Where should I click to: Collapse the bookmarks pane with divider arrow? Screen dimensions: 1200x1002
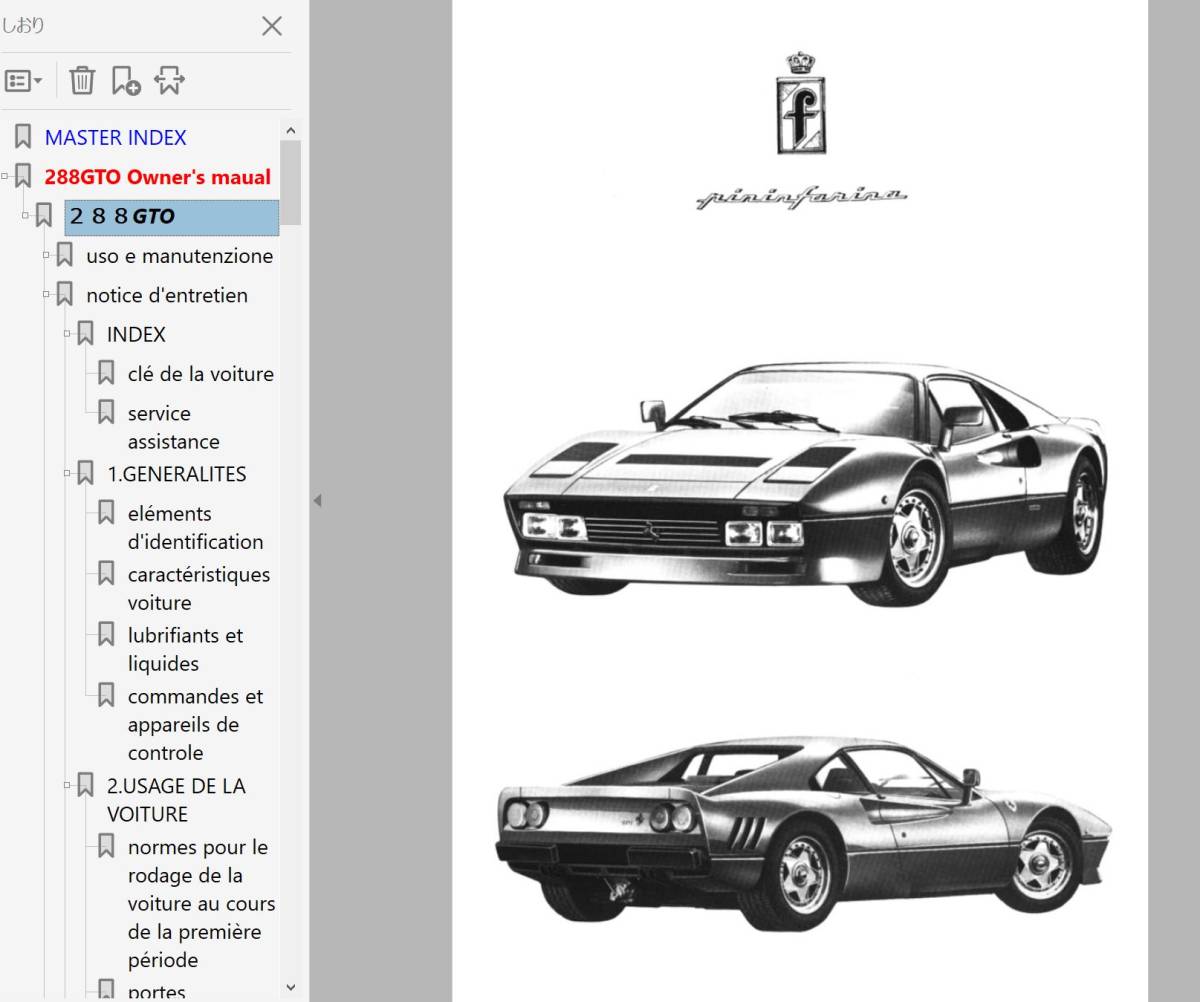pos(317,500)
